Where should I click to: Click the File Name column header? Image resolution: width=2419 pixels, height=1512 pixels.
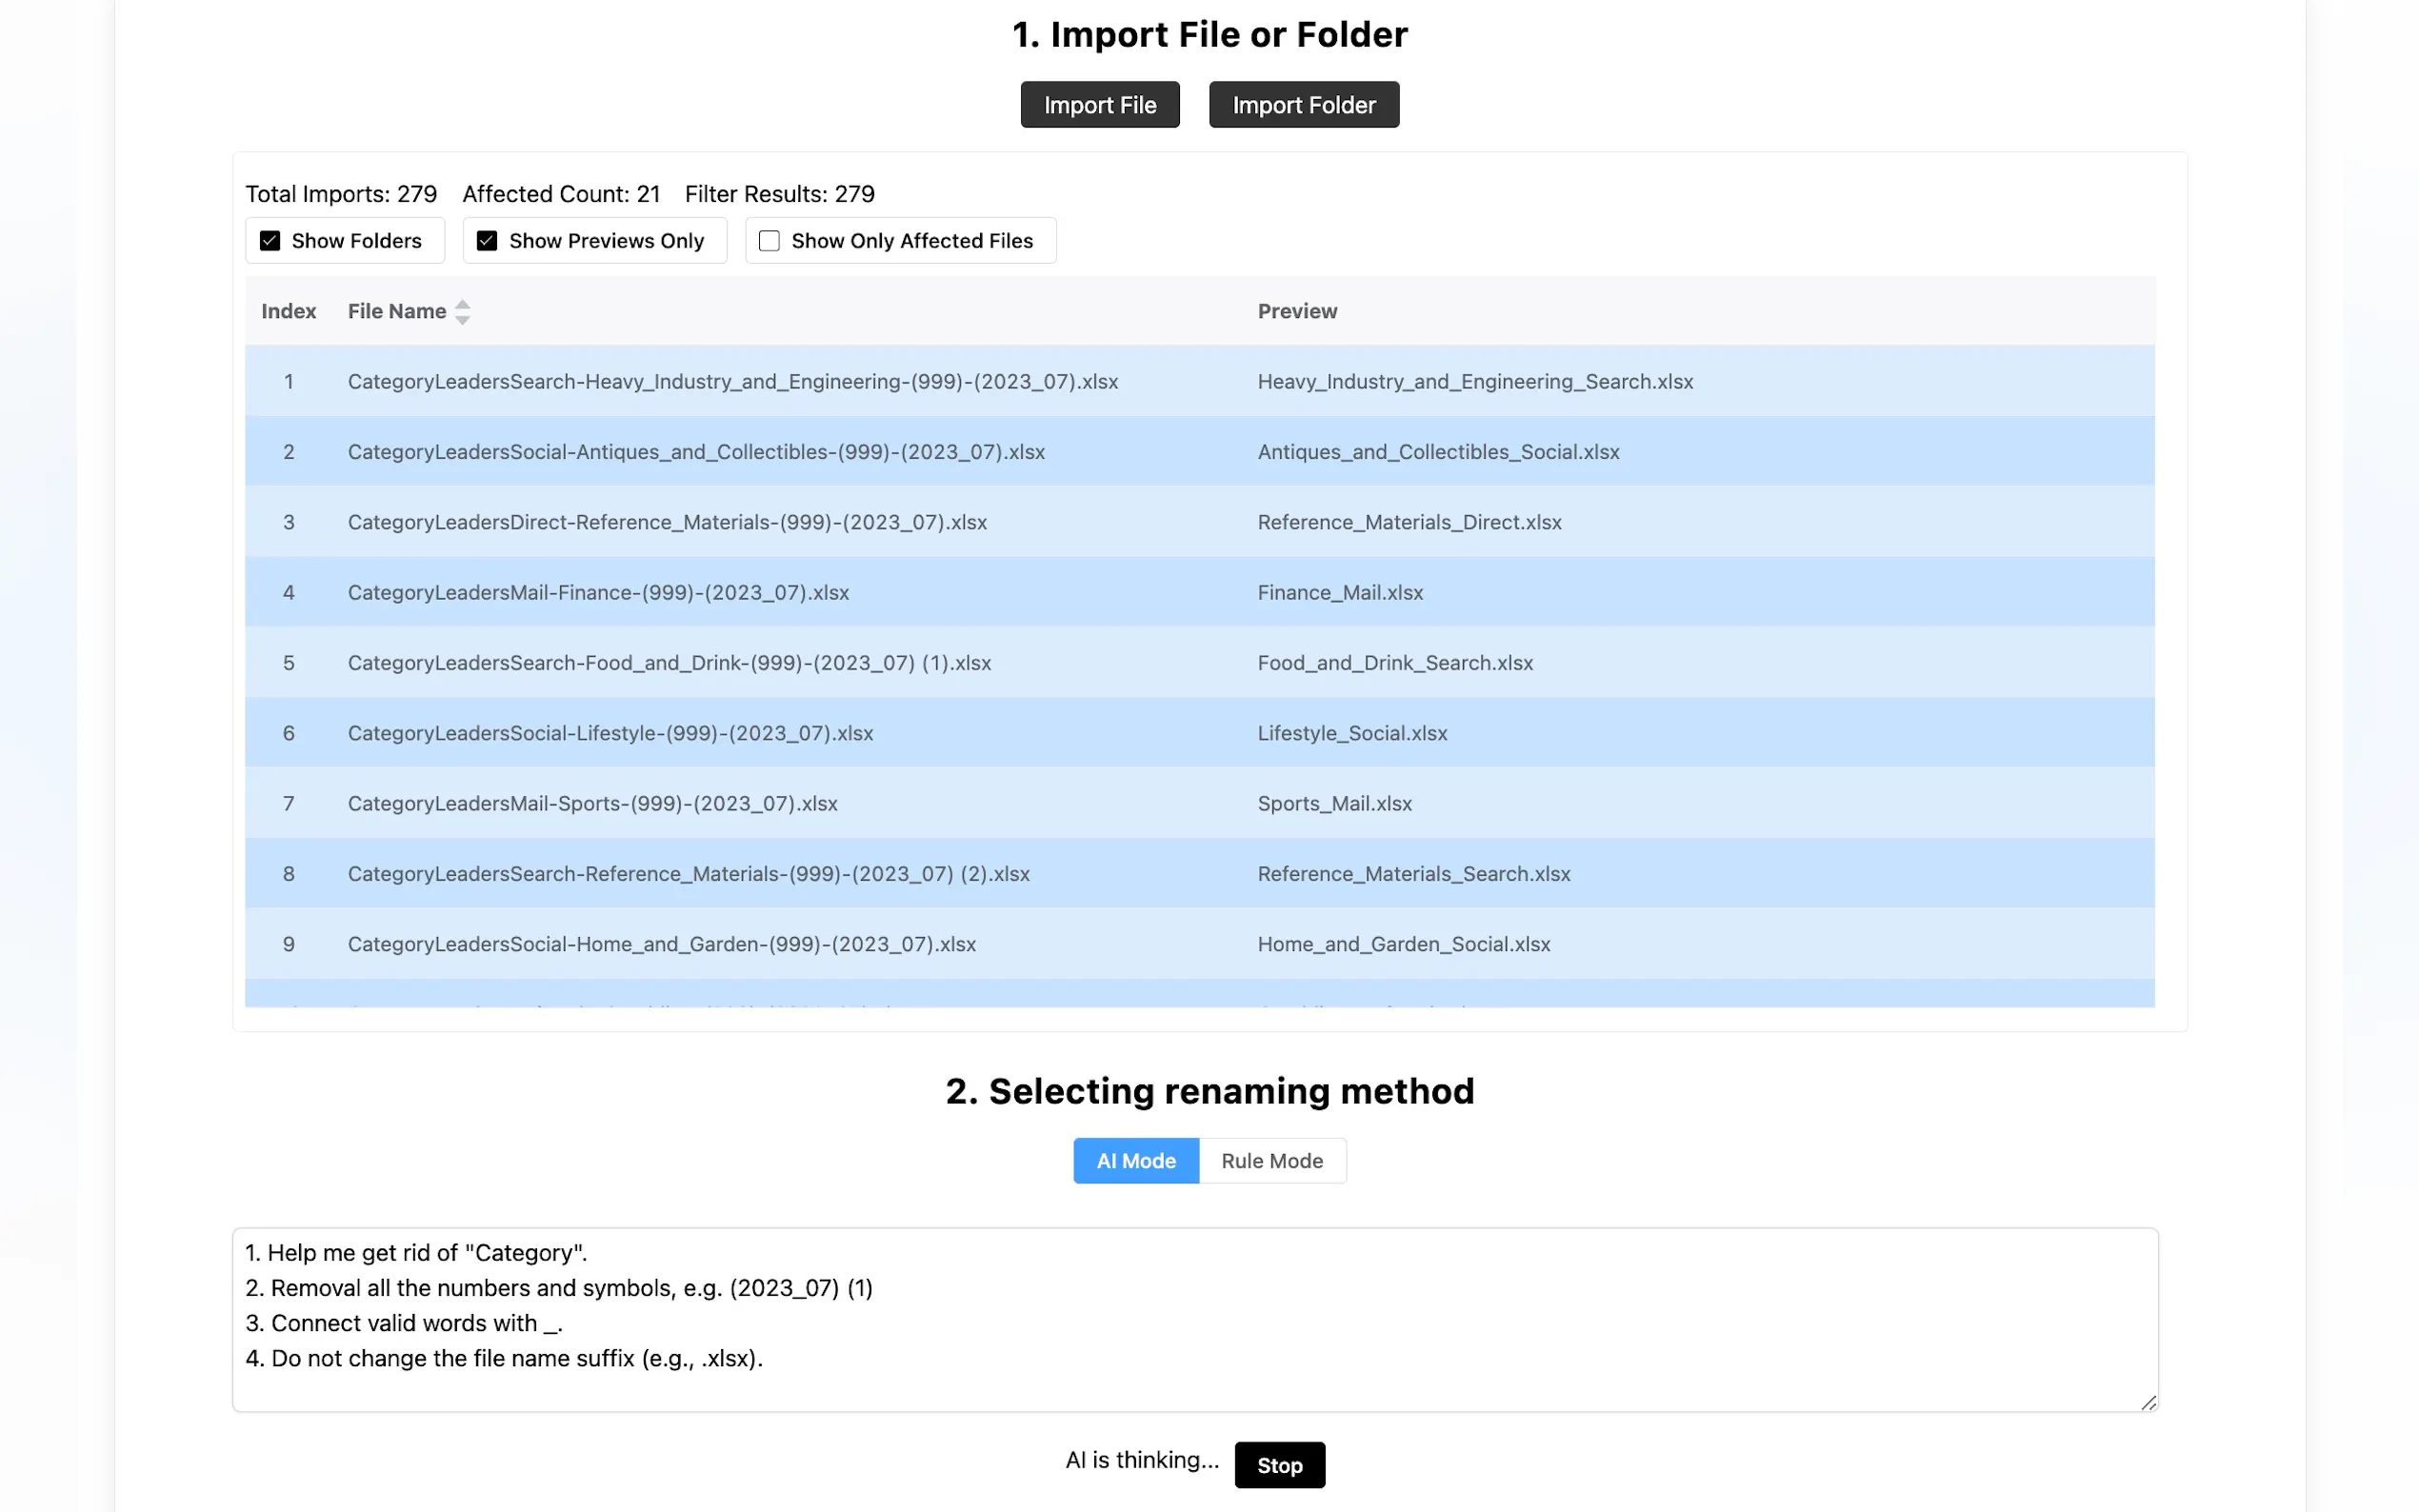(x=397, y=311)
